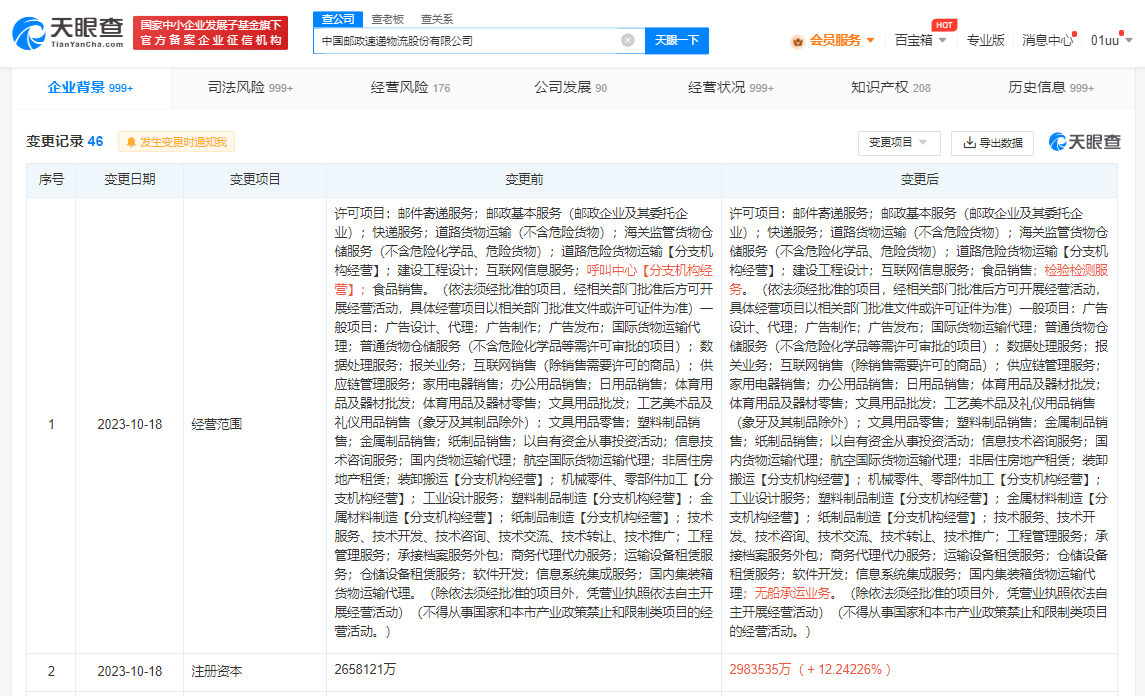Click the 序号 column header
This screenshot has height=696, width=1145.
click(x=51, y=180)
